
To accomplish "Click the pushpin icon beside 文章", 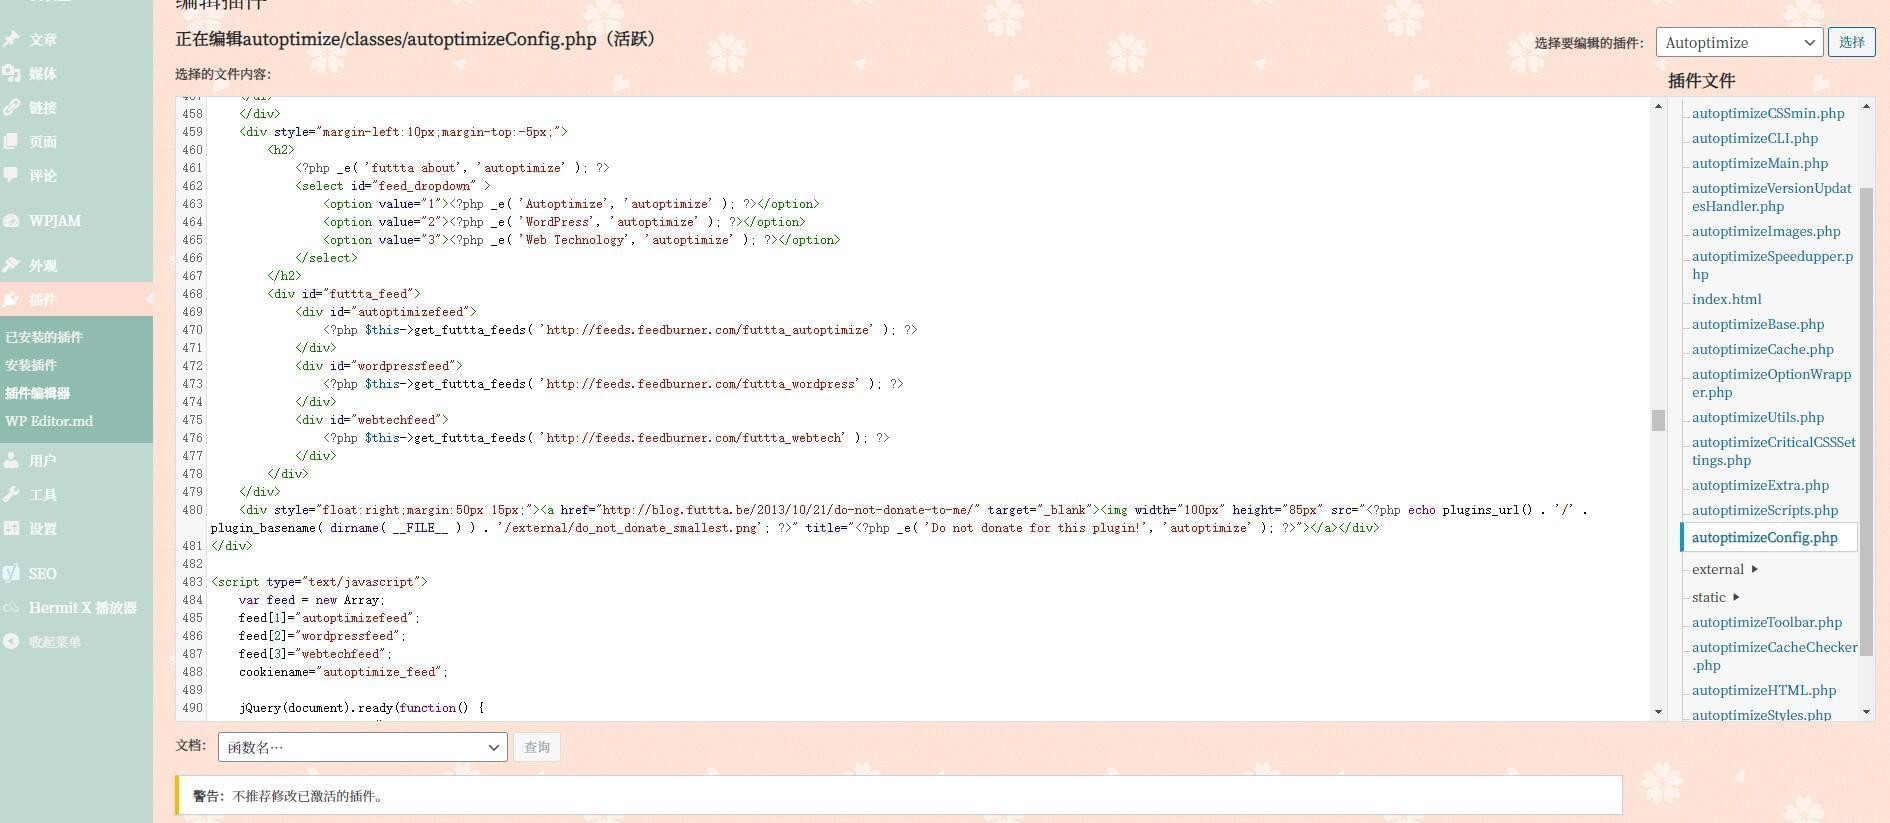I will click(x=11, y=39).
